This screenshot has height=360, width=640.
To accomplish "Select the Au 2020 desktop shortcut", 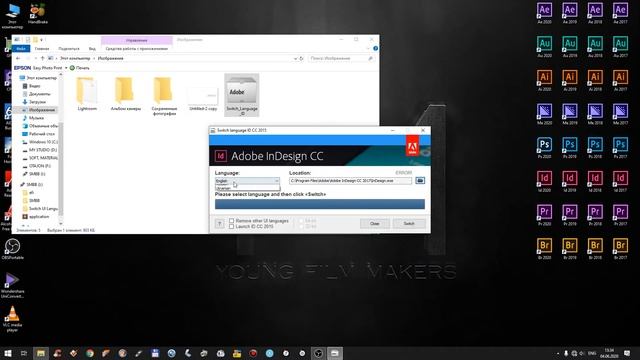I will 544,47.
